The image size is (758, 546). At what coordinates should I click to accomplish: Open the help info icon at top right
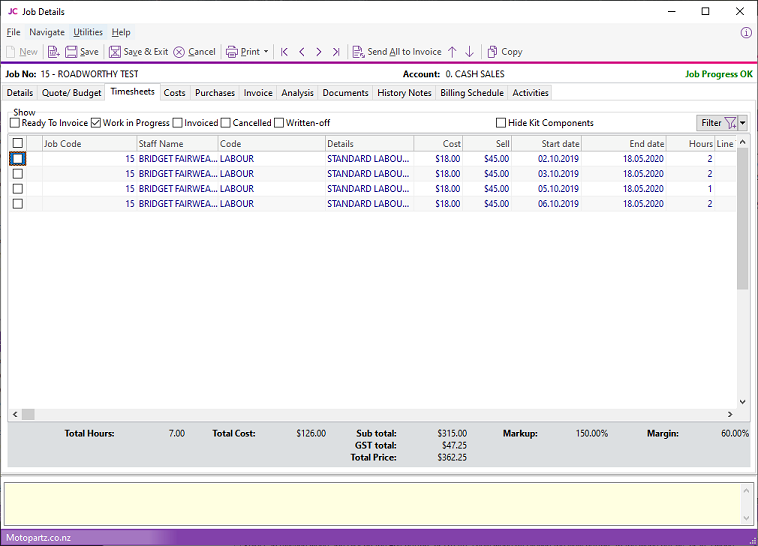click(746, 32)
